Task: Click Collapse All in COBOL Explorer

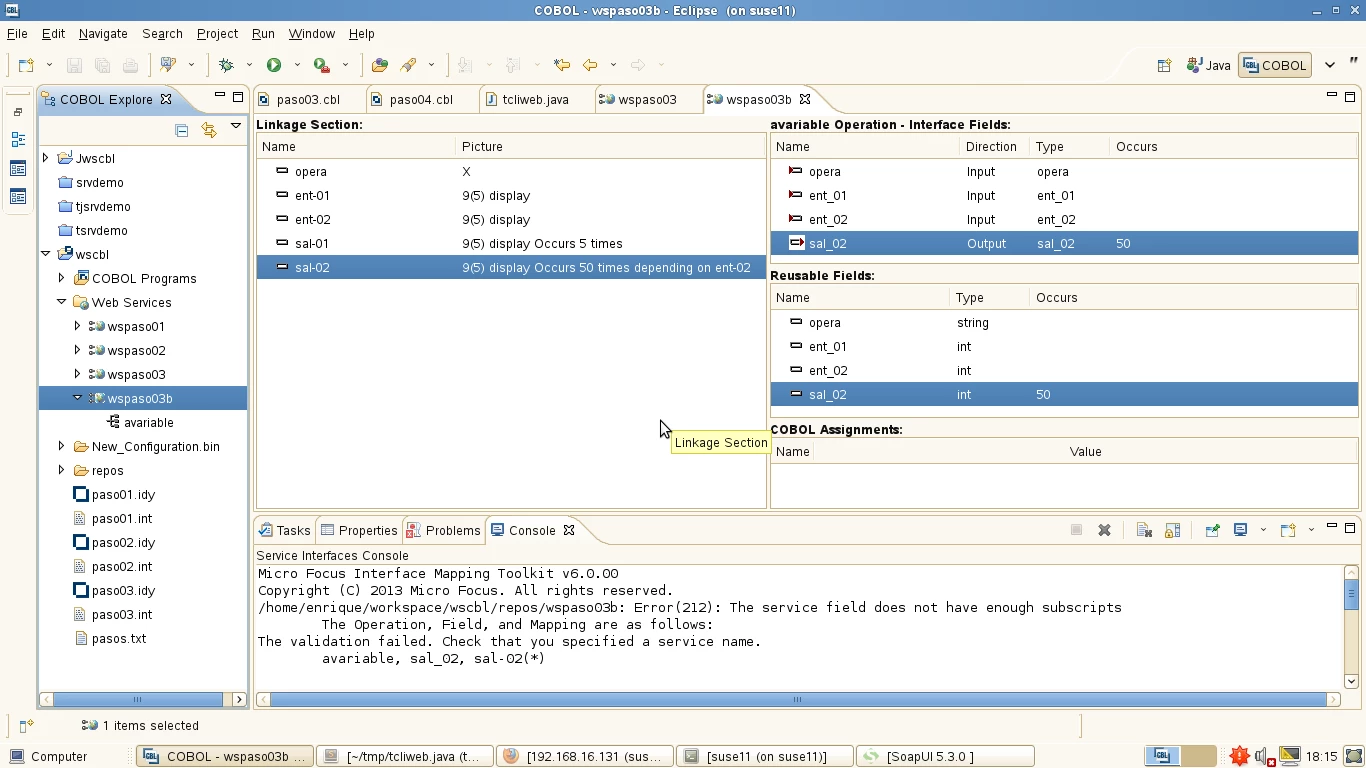Action: (181, 130)
